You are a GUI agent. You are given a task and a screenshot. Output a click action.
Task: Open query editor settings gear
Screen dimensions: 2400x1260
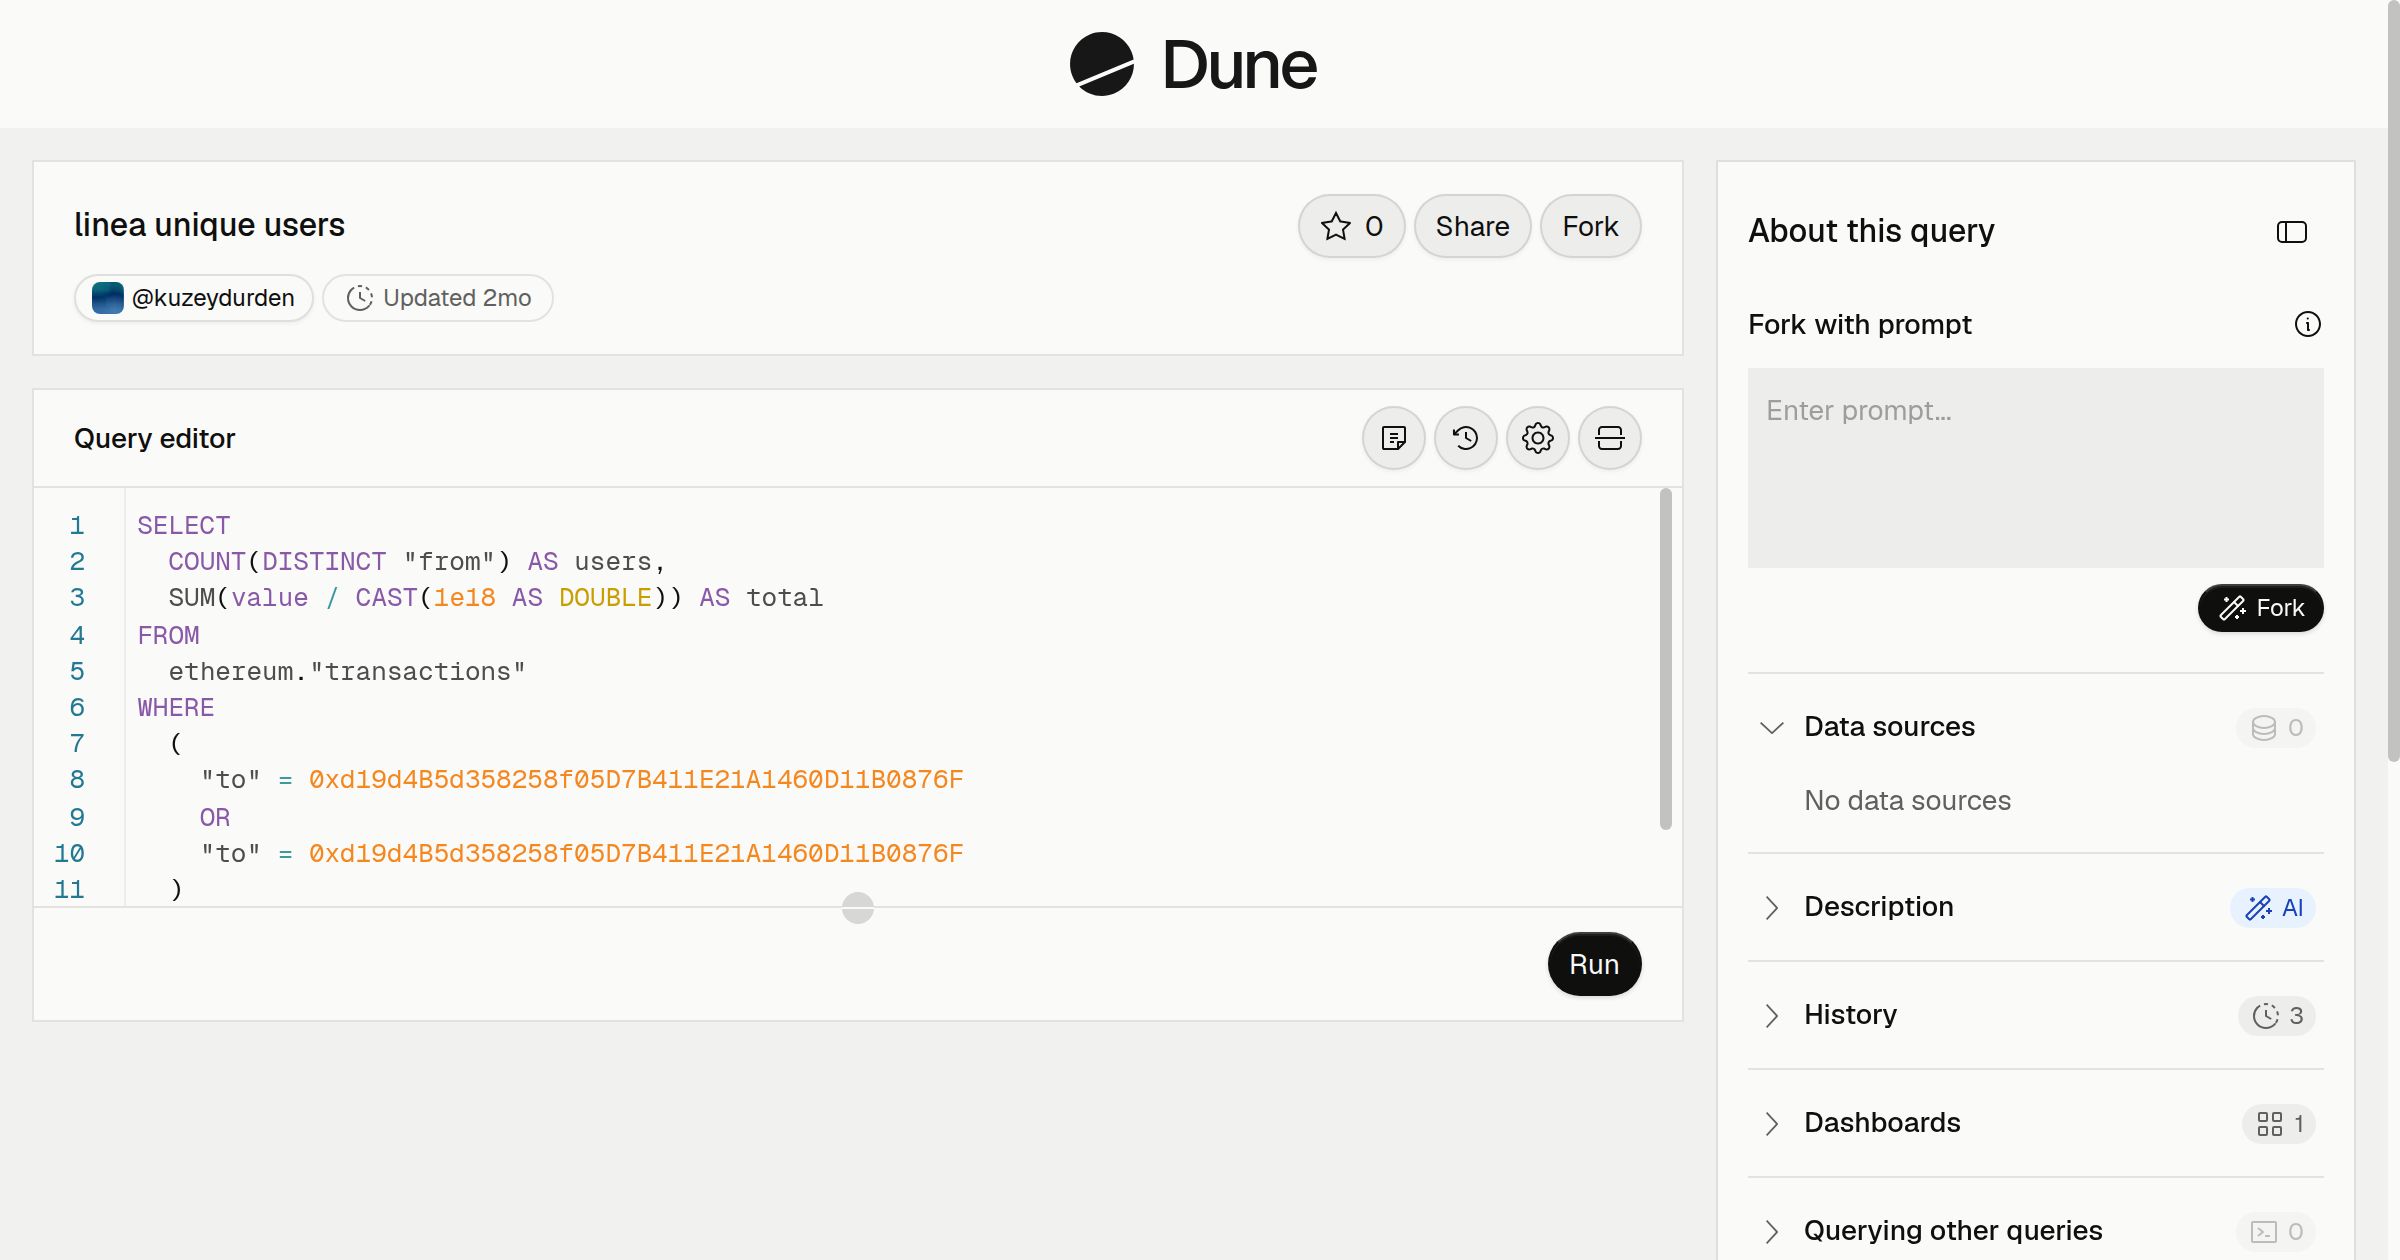1537,438
